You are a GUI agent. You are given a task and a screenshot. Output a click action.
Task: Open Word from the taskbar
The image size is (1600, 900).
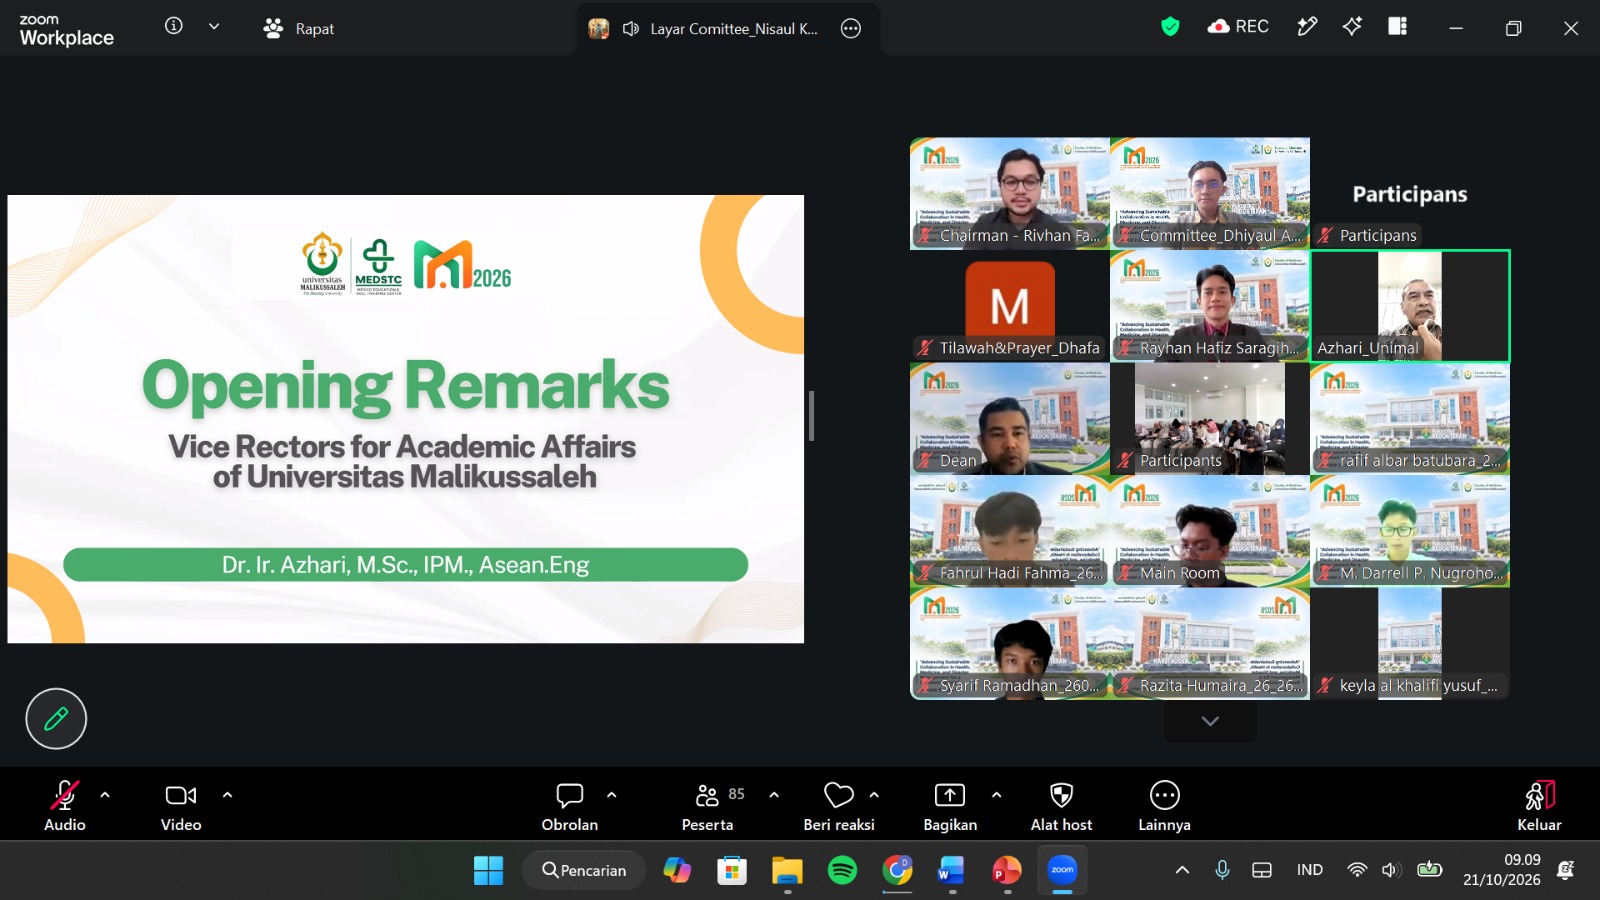click(x=951, y=870)
